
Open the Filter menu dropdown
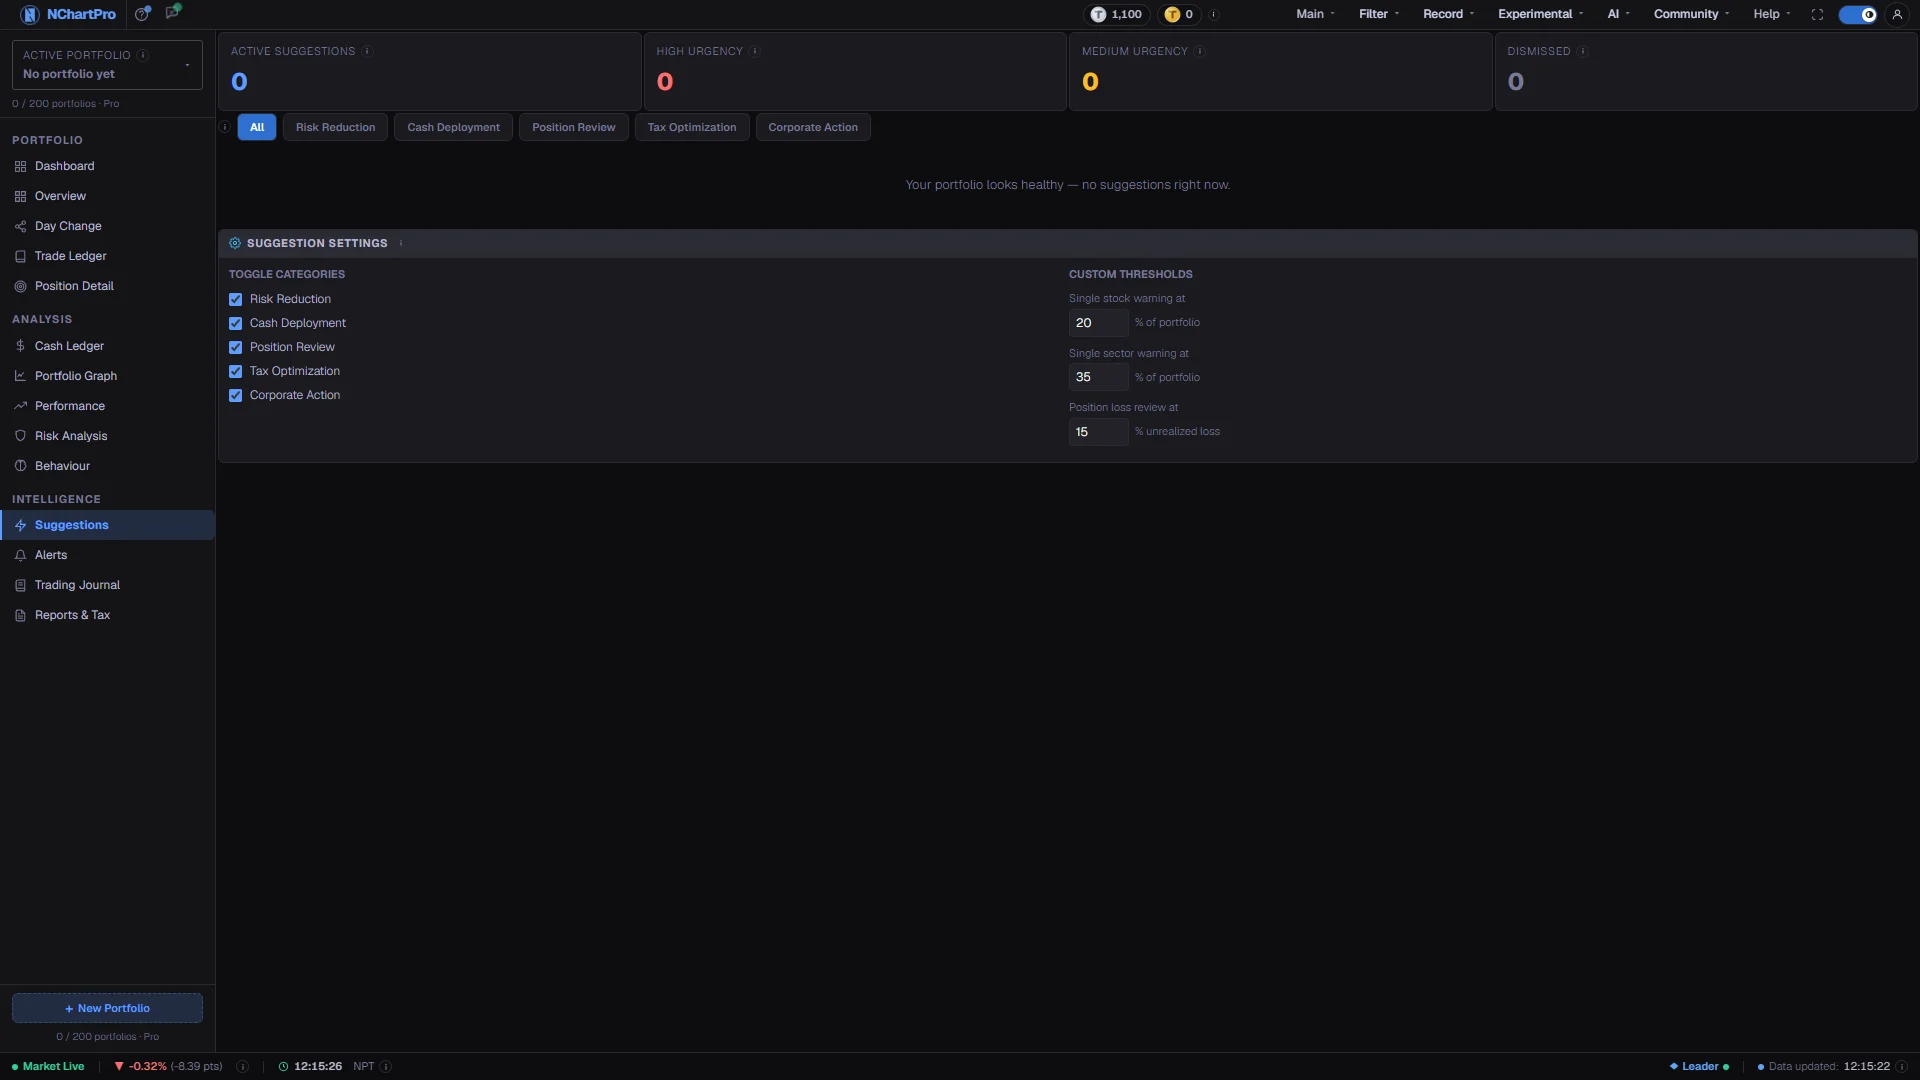(1378, 14)
